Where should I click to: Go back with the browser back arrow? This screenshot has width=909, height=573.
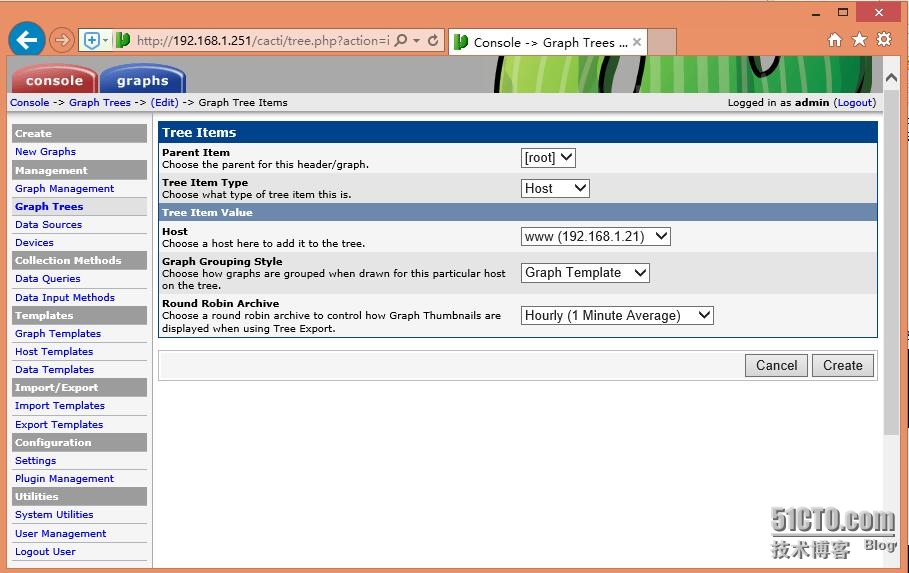pyautogui.click(x=27, y=40)
